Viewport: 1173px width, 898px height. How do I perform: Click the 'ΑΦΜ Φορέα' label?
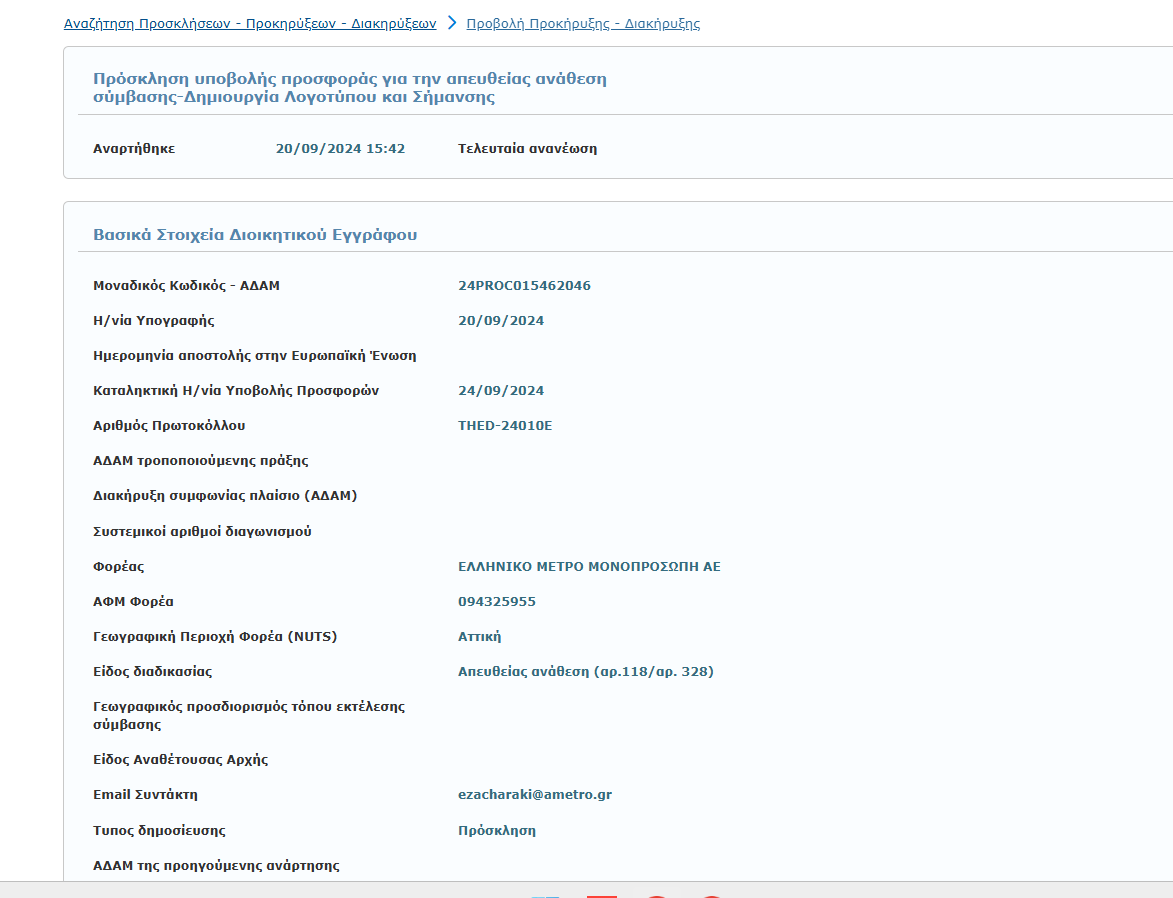click(x=133, y=602)
